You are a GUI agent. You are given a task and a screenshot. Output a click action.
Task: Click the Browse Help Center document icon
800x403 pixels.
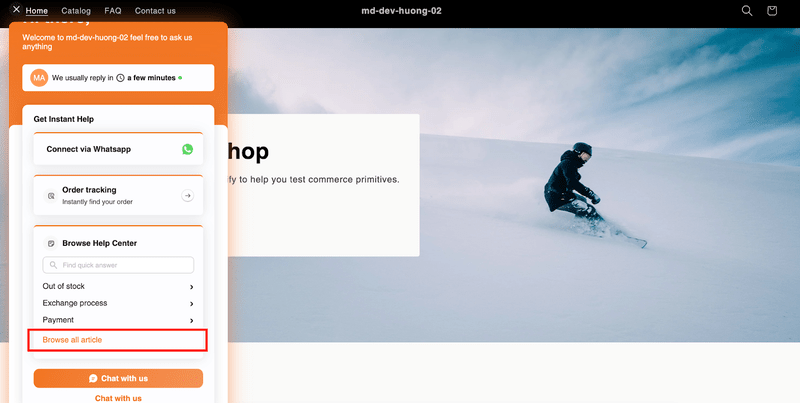[51, 243]
